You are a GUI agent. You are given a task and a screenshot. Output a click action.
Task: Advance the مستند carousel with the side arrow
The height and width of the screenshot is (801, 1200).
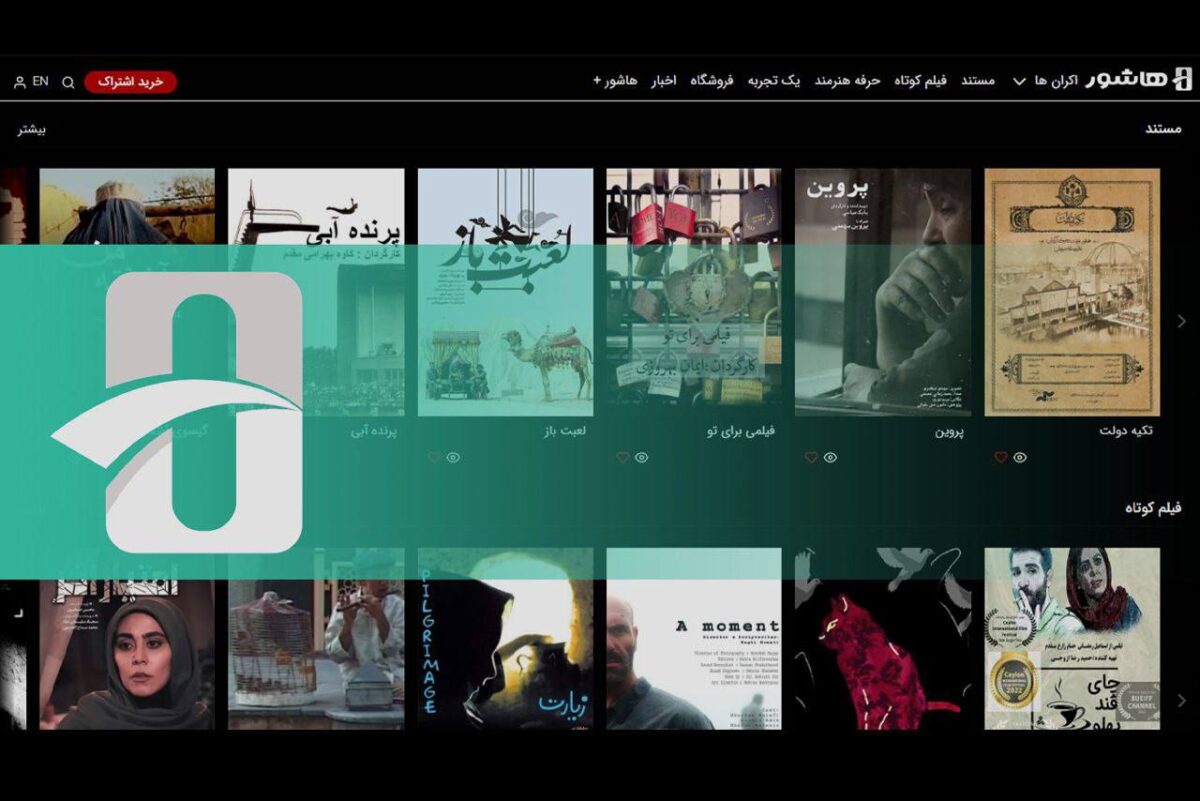(x=1181, y=321)
